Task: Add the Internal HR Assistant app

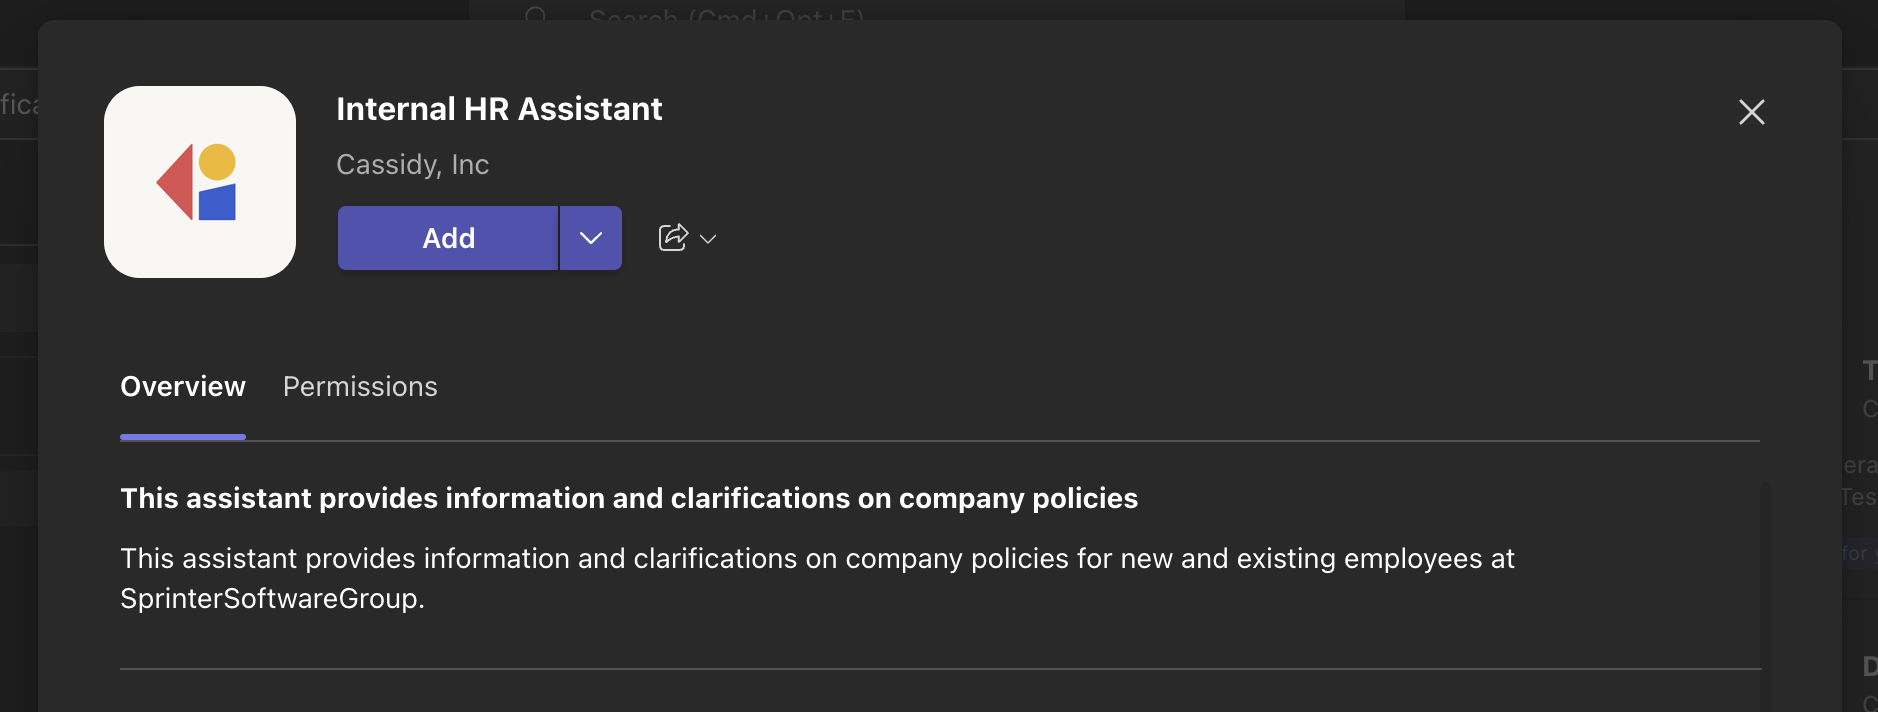Action: [x=448, y=237]
